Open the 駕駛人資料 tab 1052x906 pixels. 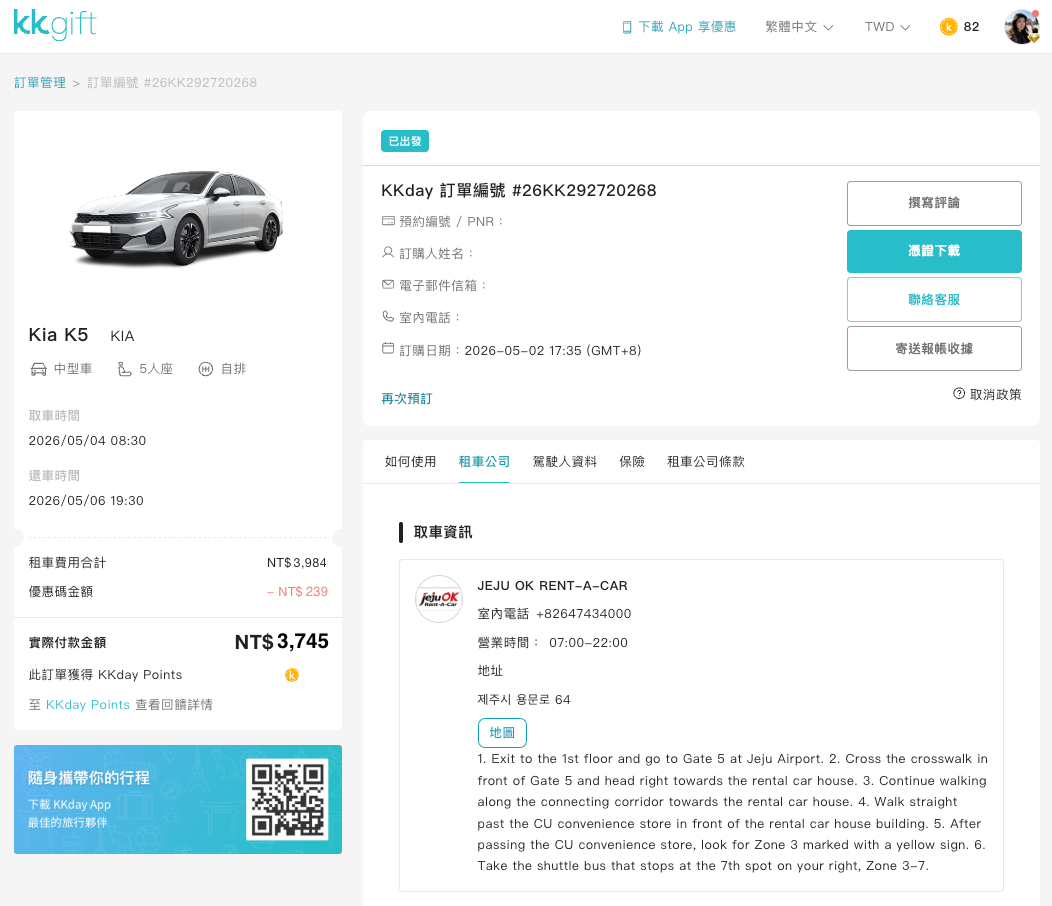(x=564, y=462)
